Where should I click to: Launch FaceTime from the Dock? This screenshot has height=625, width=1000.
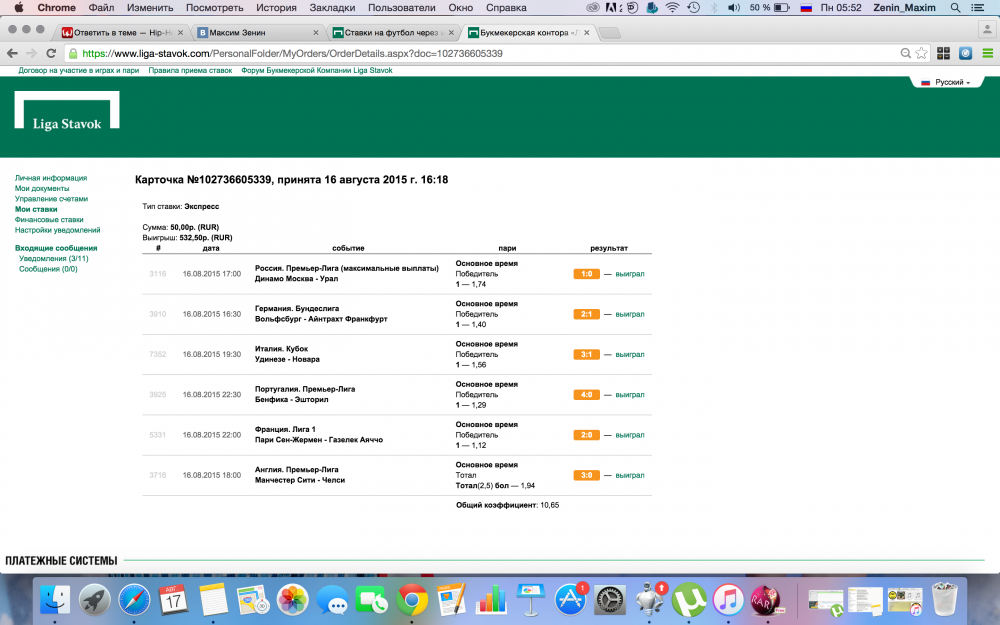(372, 600)
